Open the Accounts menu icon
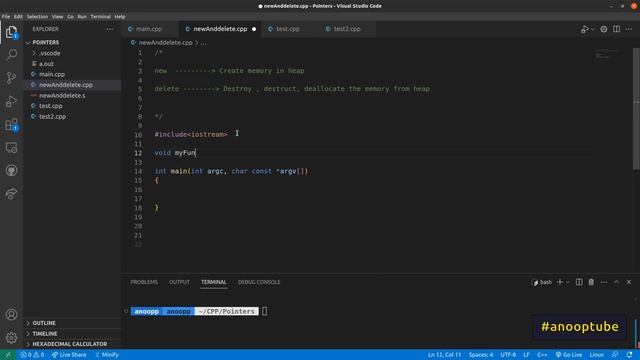 [x=11, y=315]
